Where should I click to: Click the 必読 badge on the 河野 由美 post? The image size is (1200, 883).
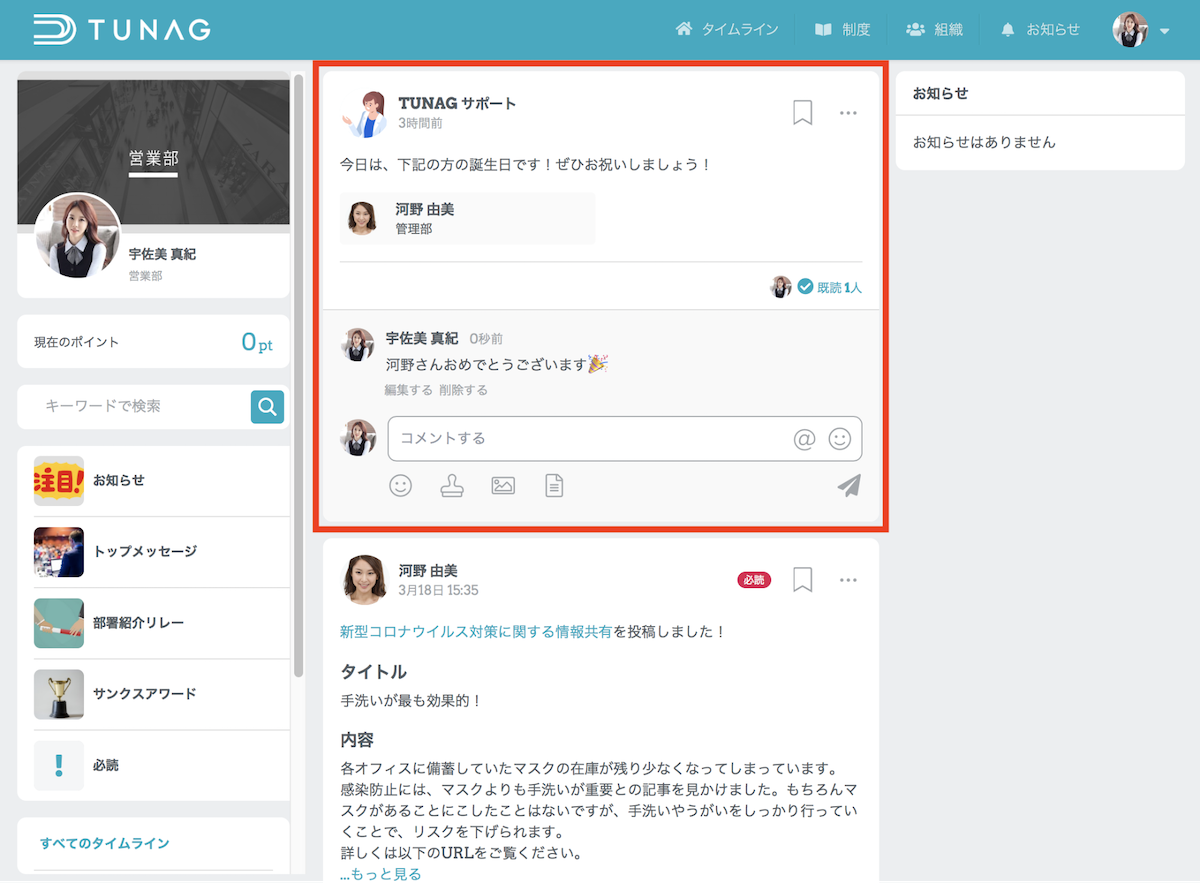(x=754, y=580)
